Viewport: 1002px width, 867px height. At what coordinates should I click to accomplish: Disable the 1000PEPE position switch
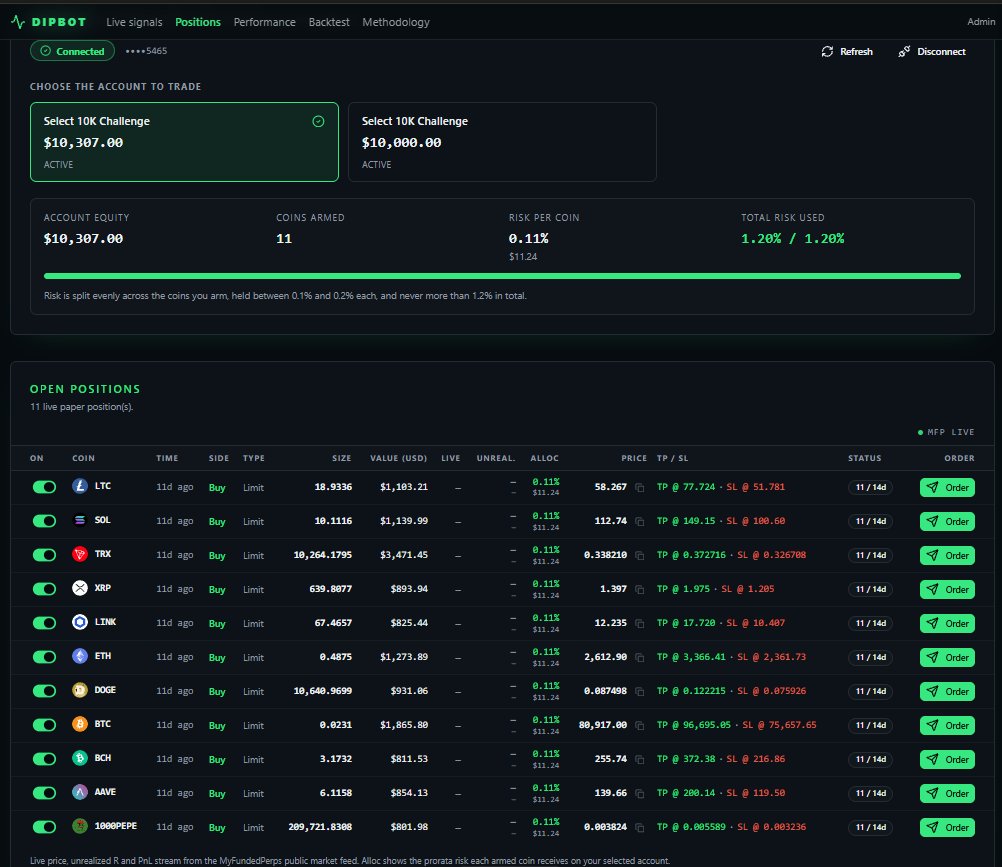point(44,827)
